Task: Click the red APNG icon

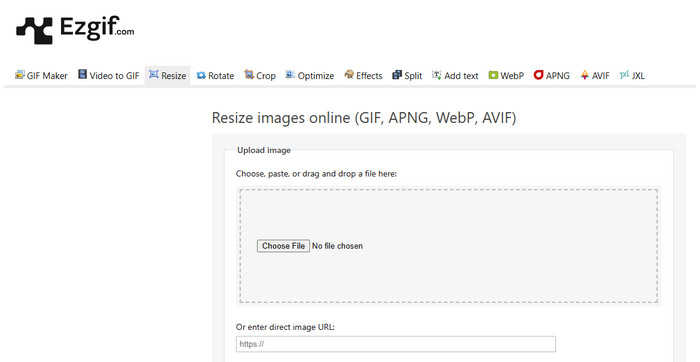Action: pyautogui.click(x=538, y=75)
